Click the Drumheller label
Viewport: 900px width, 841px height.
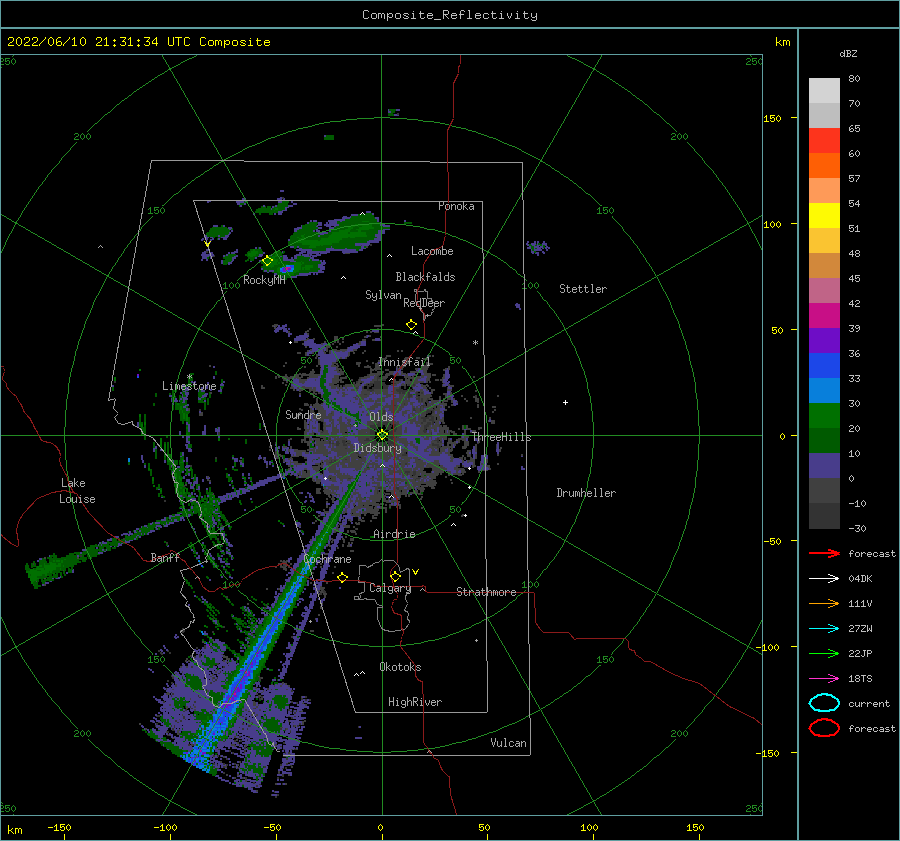pos(586,493)
